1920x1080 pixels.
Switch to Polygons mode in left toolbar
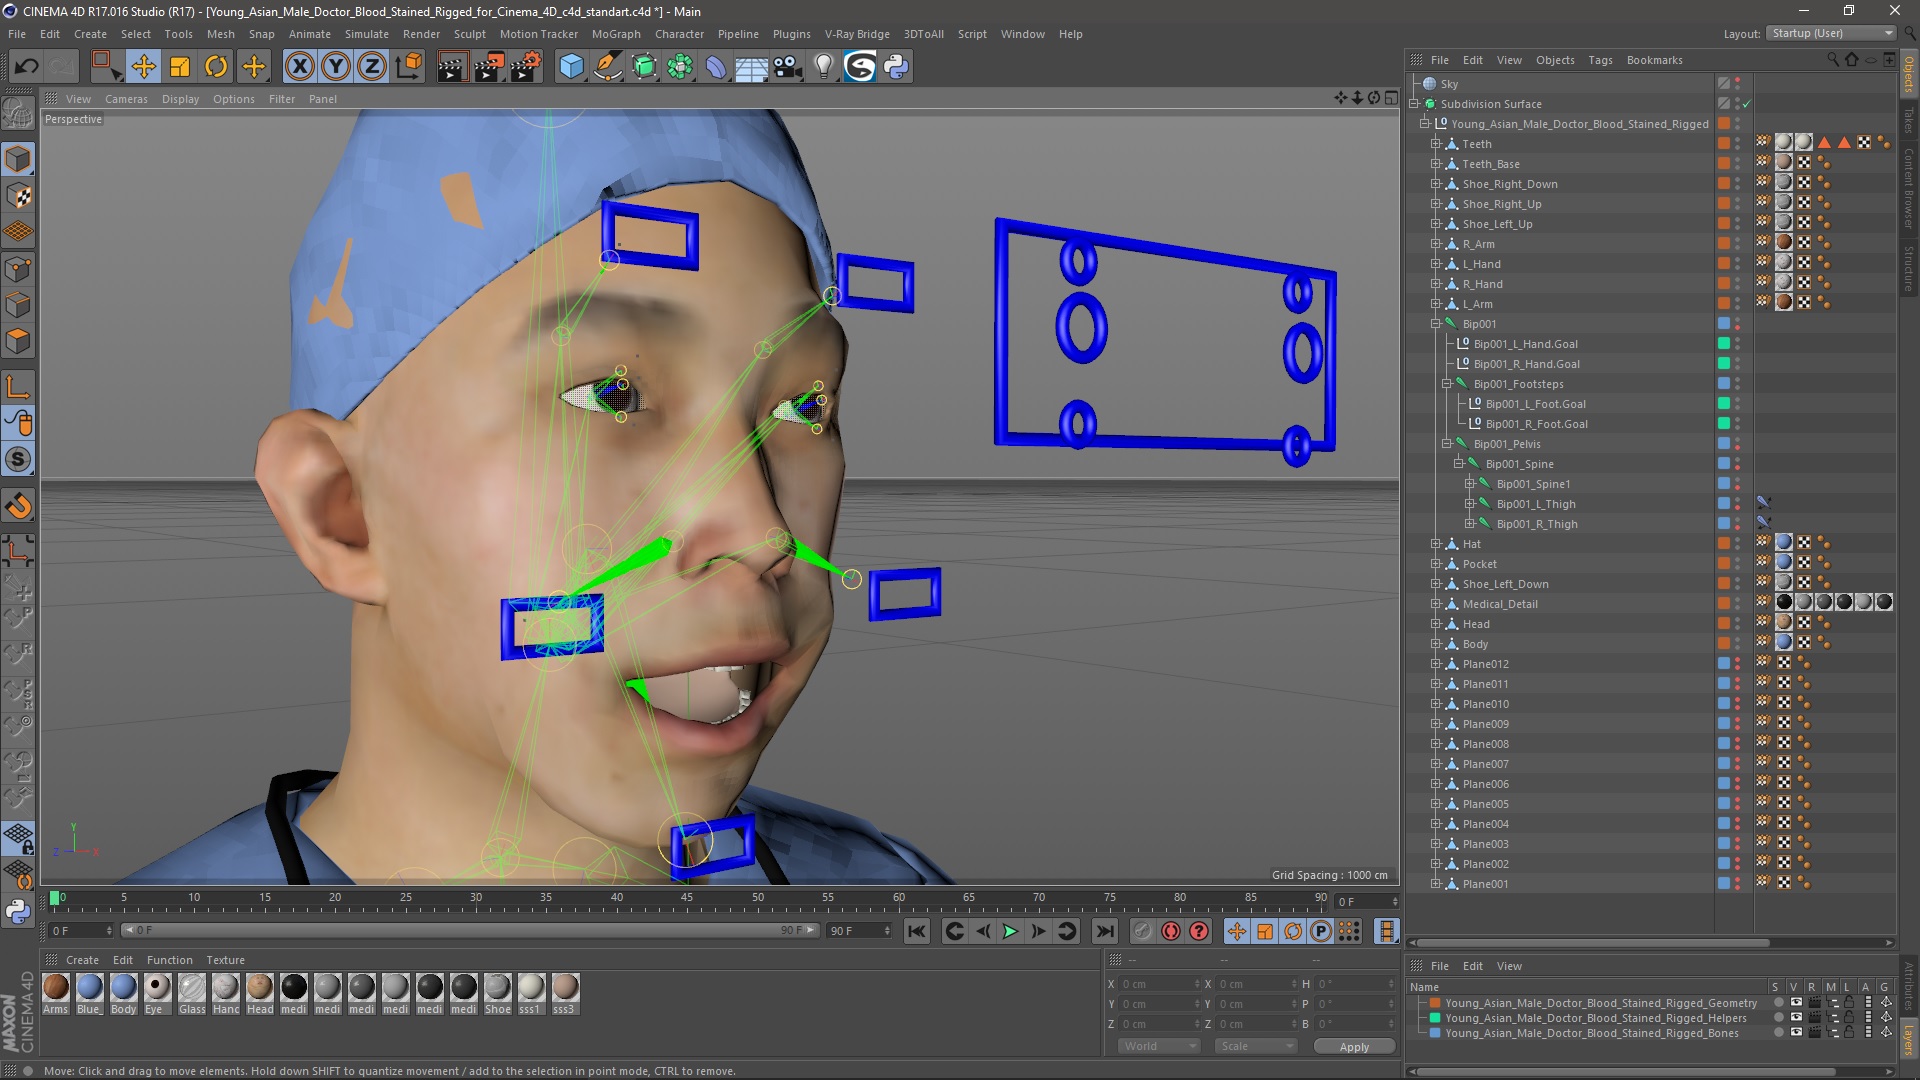pos(18,340)
